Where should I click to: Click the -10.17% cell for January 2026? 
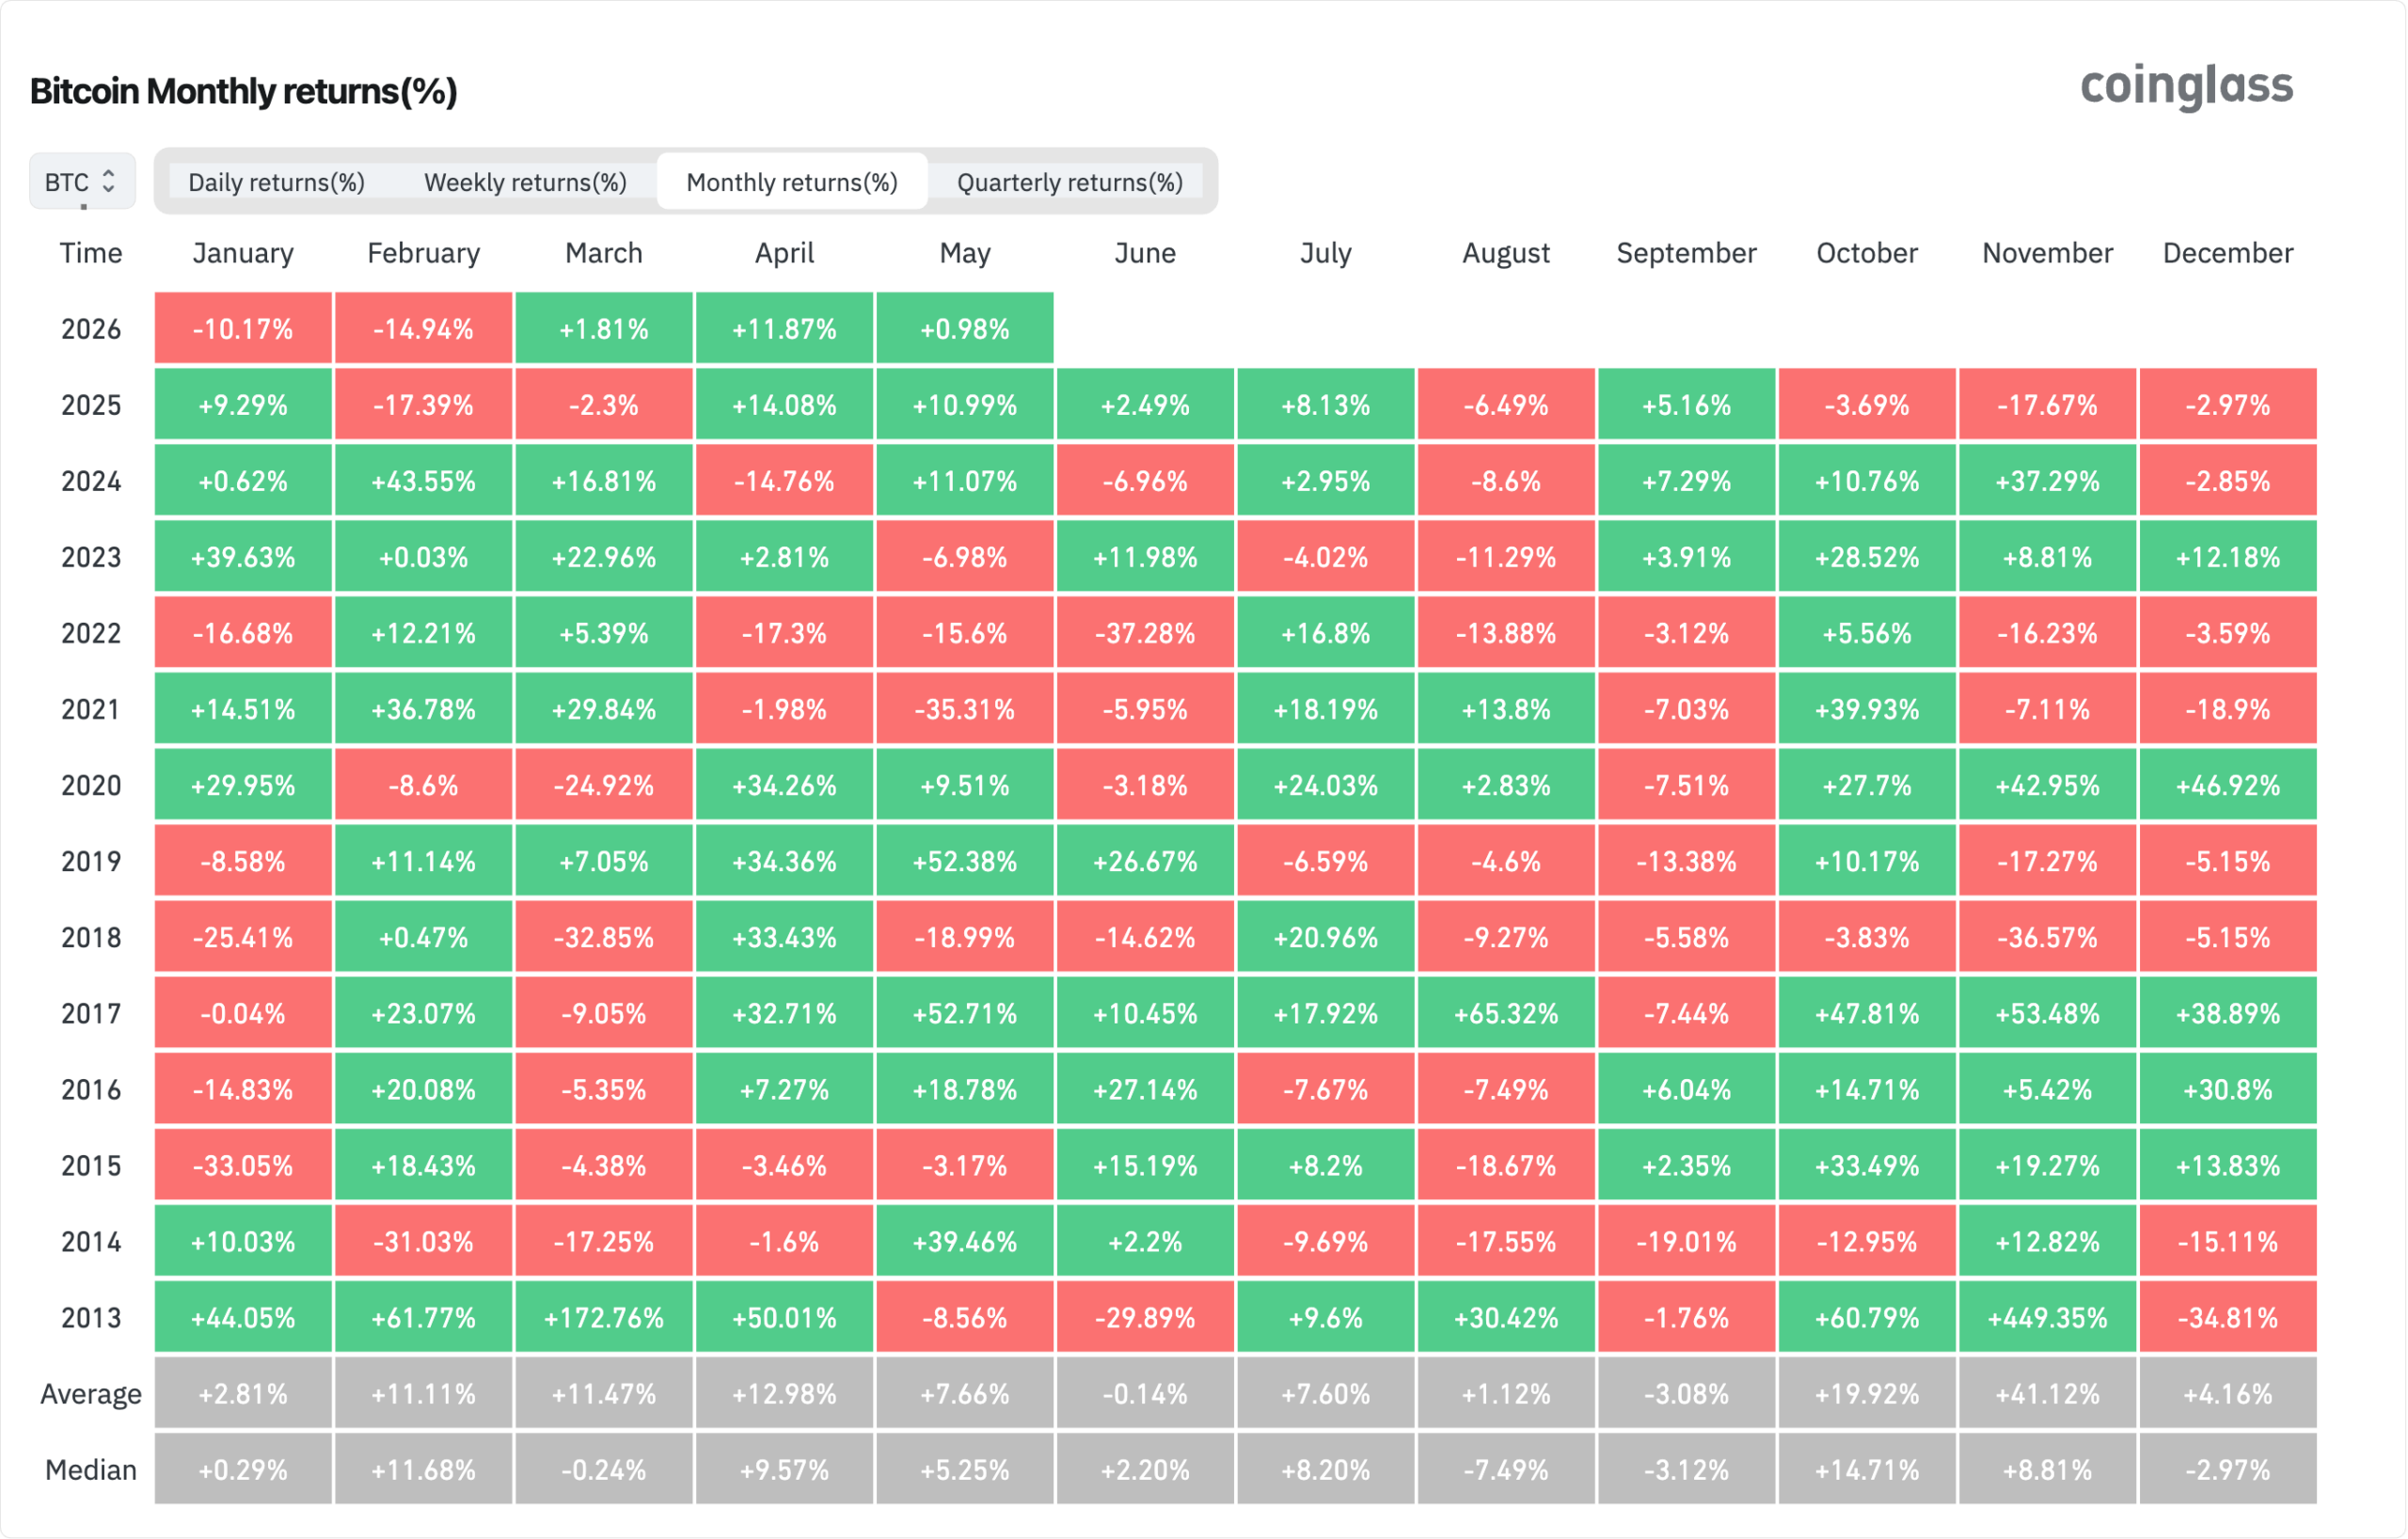tap(243, 328)
